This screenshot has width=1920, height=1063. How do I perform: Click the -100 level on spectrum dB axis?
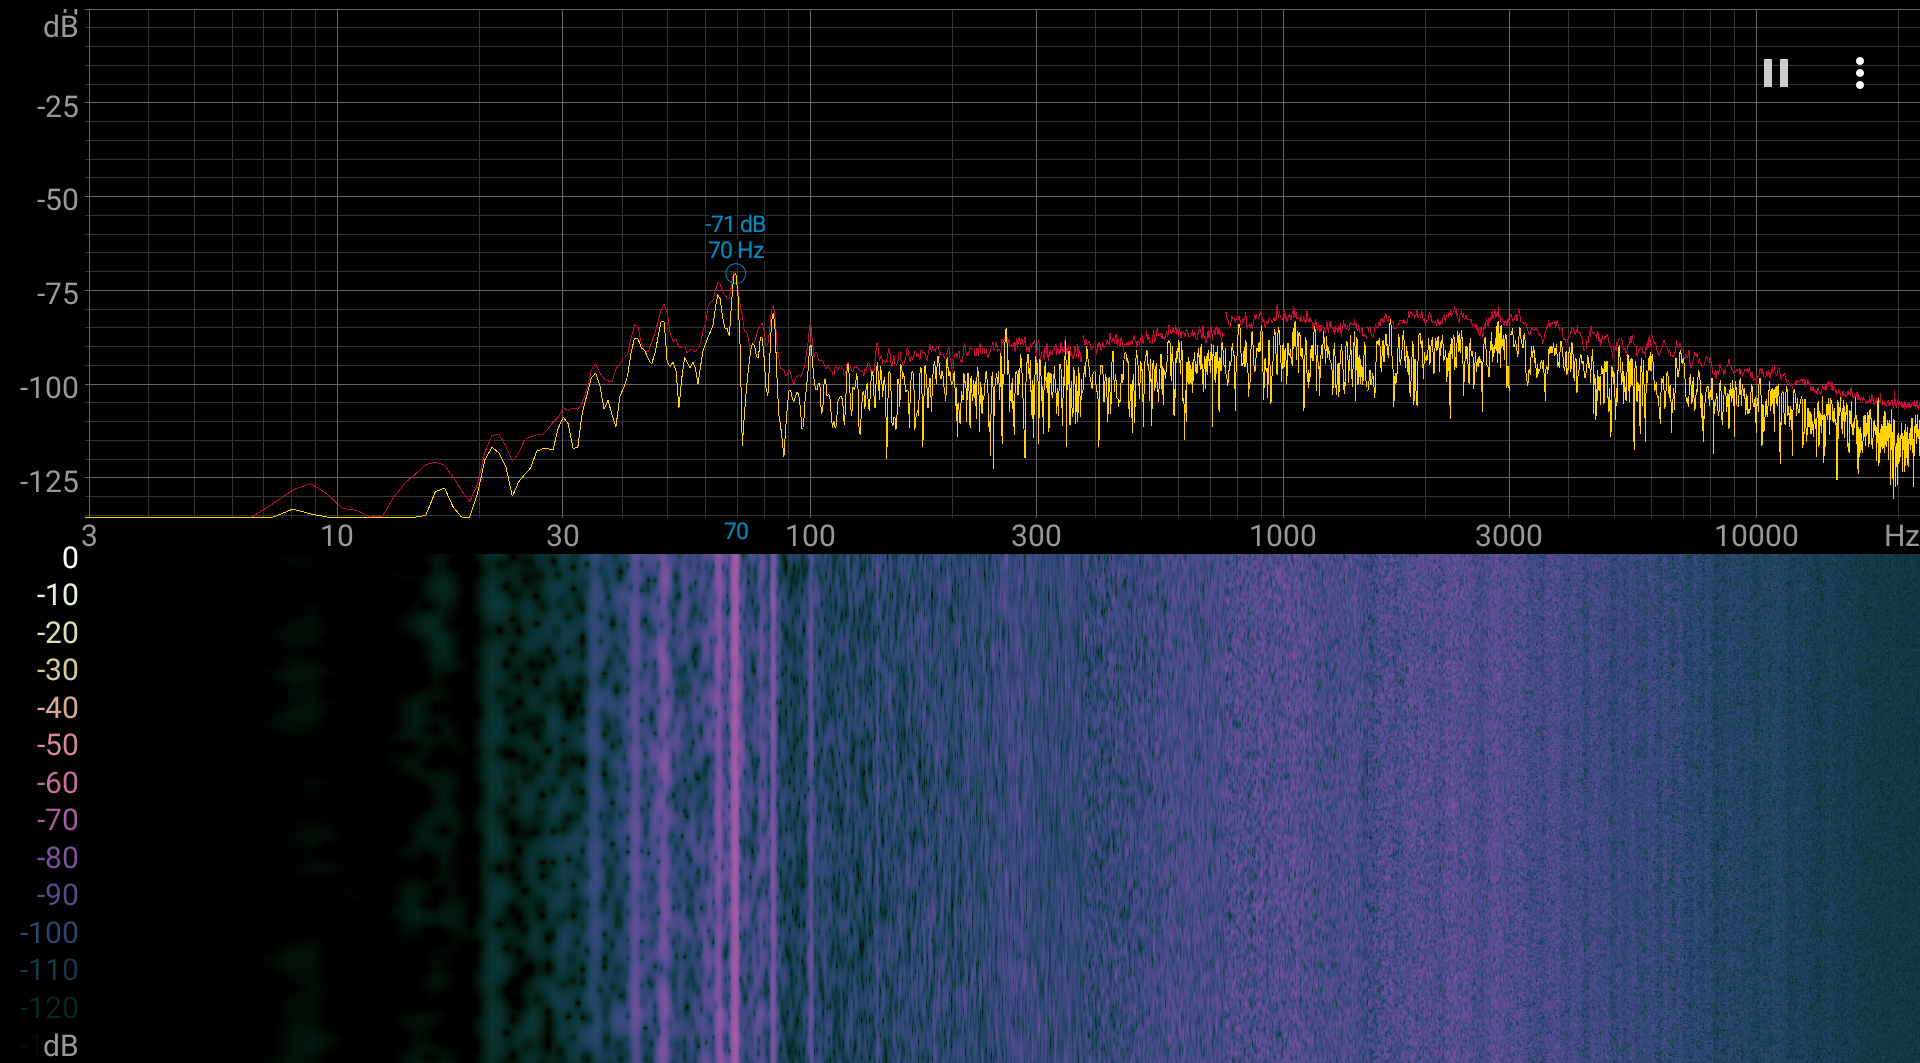tap(49, 387)
